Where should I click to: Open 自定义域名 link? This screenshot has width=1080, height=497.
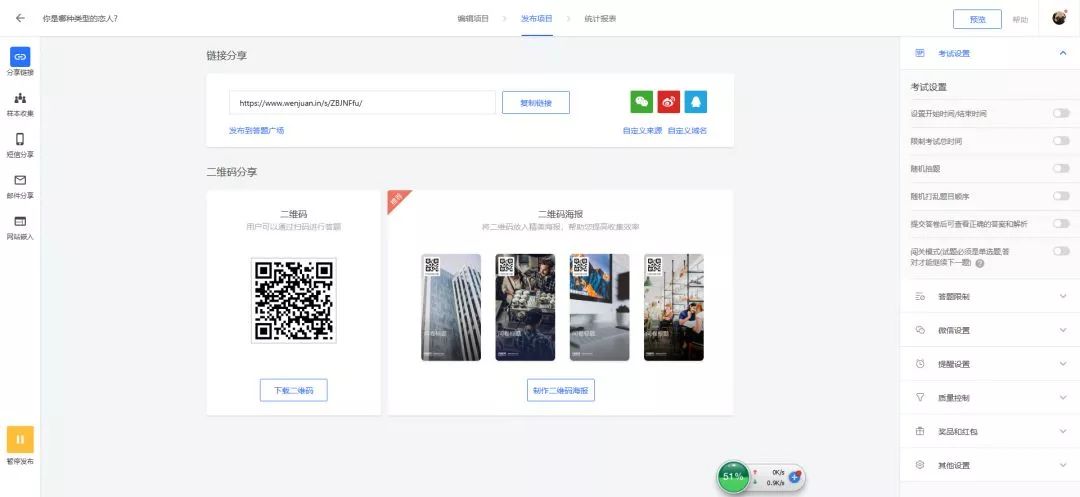point(687,131)
